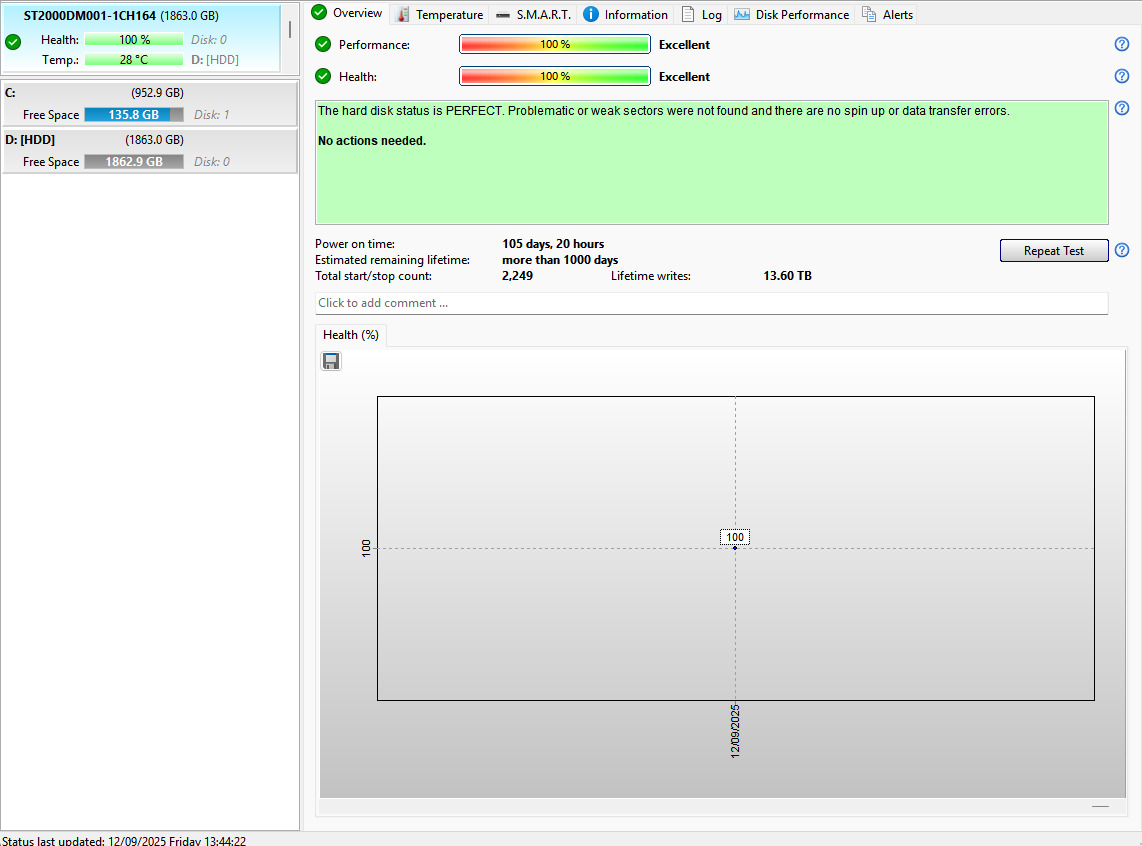Image resolution: width=1142 pixels, height=846 pixels.
Task: Click the disk list Health 100 % bar
Action: (134, 39)
